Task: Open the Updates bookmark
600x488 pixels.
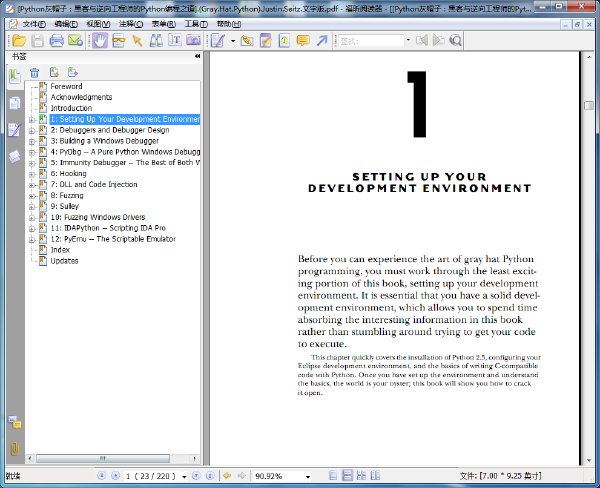Action: [x=64, y=261]
